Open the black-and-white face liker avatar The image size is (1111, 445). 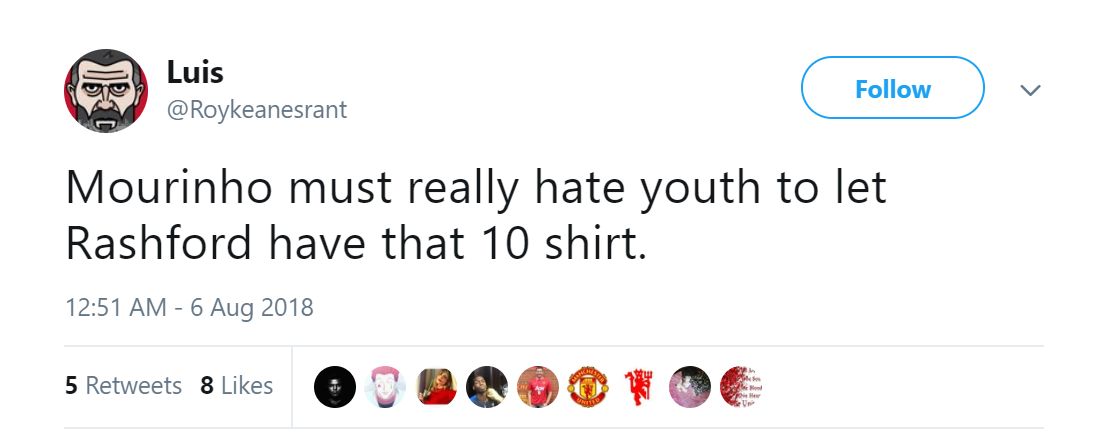coord(334,387)
